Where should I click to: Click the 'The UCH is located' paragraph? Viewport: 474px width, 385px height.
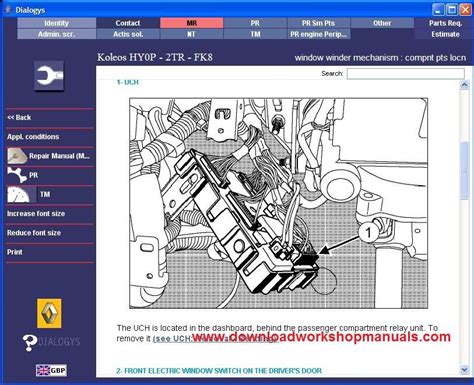277,333
